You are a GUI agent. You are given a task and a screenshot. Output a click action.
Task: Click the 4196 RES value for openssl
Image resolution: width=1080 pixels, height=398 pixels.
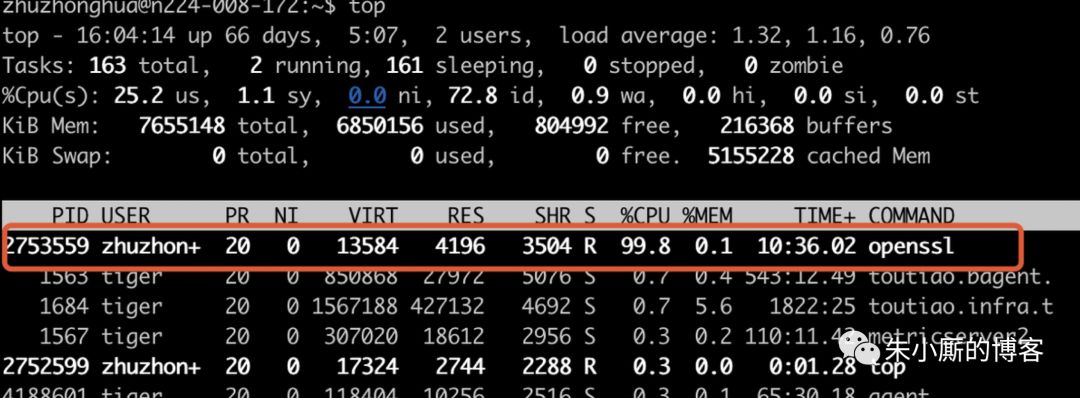pos(459,246)
